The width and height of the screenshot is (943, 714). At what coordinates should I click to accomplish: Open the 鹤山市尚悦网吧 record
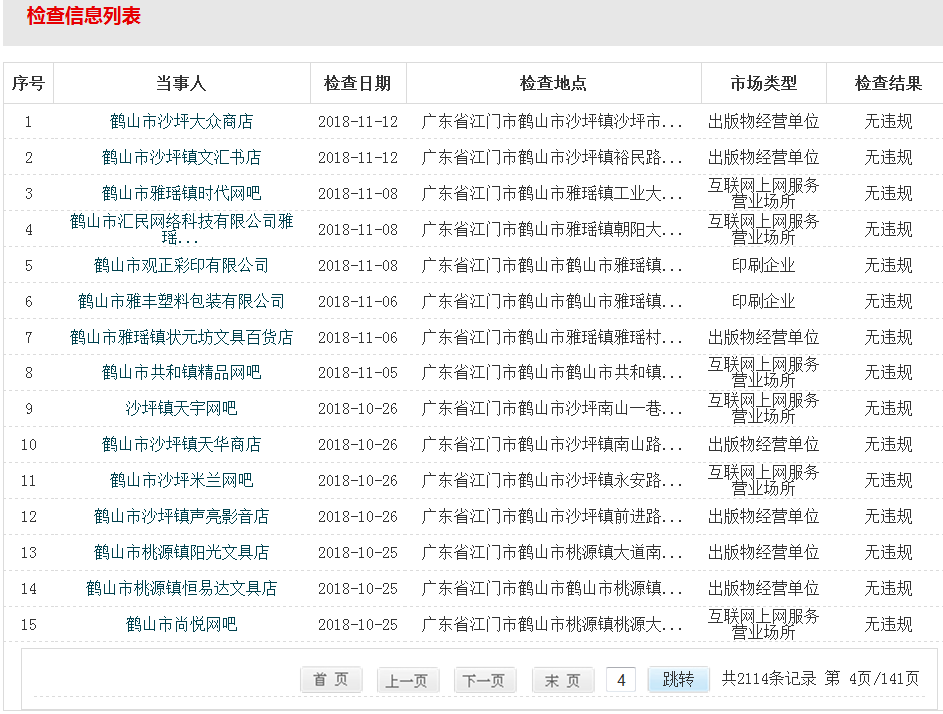point(181,624)
